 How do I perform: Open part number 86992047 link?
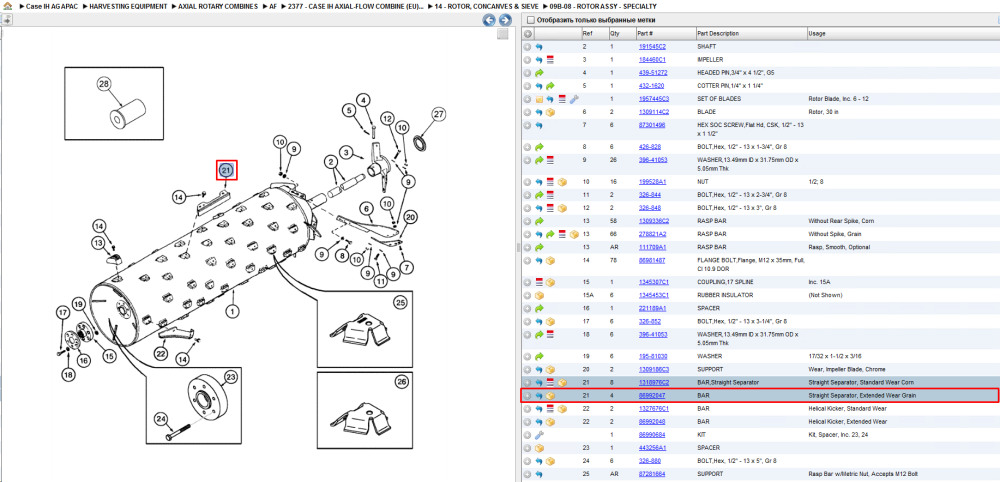coord(652,396)
